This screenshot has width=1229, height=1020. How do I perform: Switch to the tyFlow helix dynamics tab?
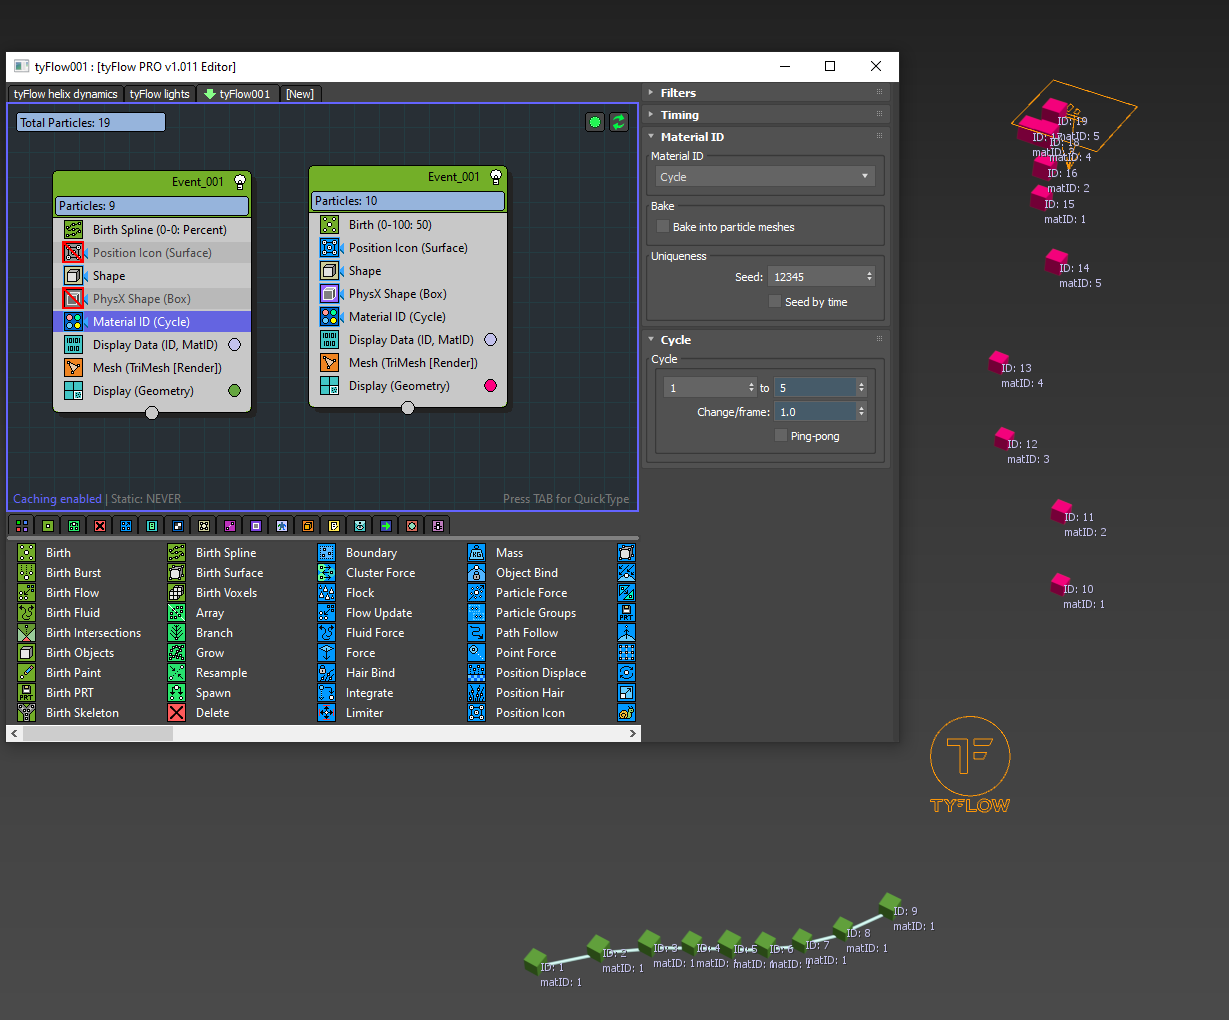pyautogui.click(x=66, y=94)
